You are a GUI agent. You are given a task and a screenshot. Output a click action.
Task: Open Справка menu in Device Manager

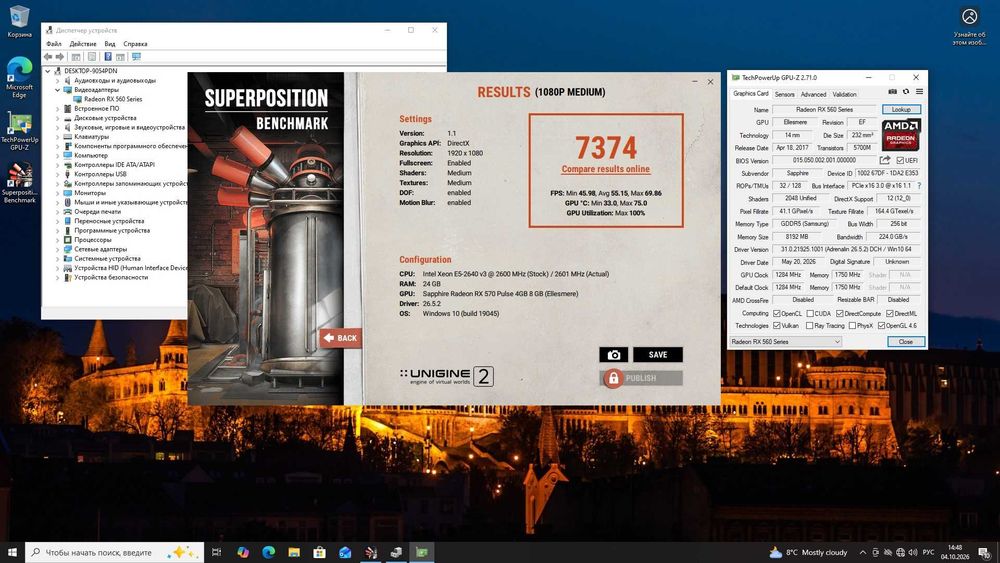coord(135,44)
